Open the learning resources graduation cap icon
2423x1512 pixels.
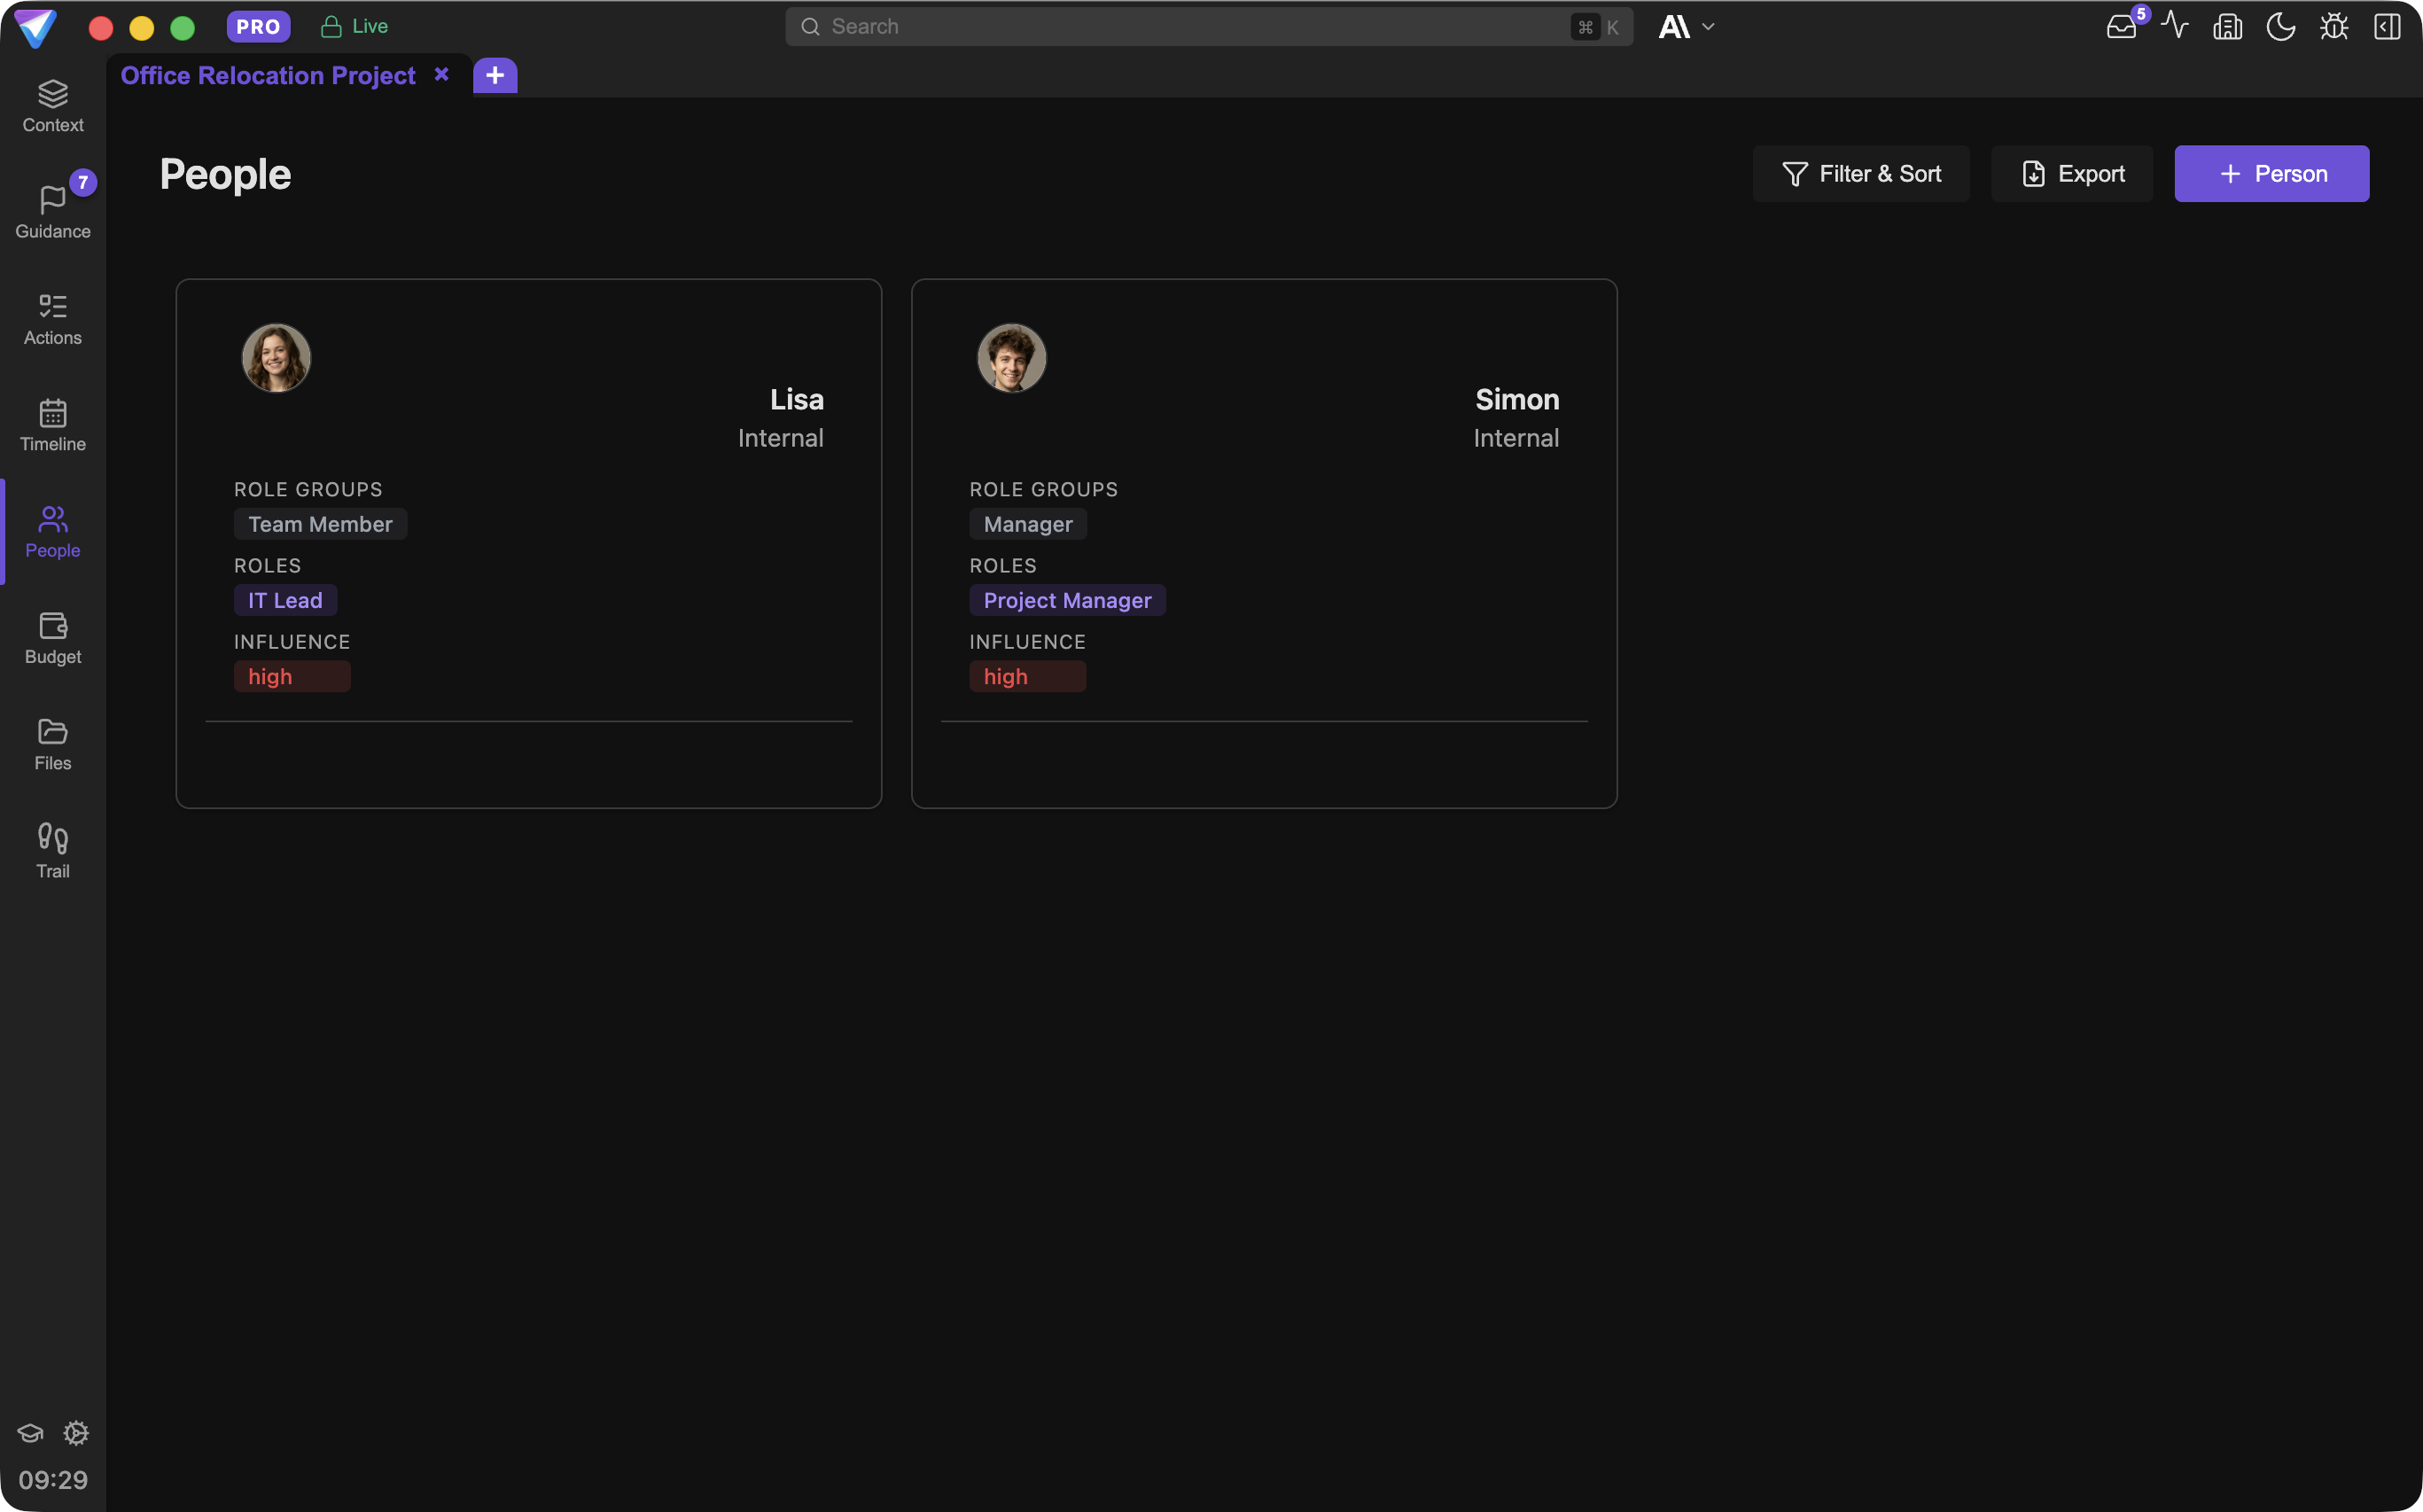[30, 1433]
